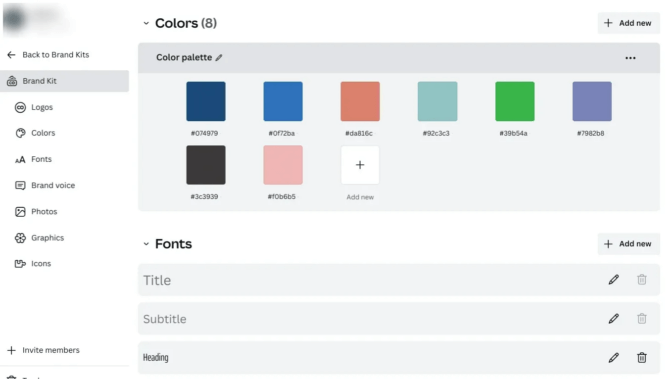Click the plus icon next to Invite members
Image resolution: width=672 pixels, height=379 pixels.
point(12,350)
